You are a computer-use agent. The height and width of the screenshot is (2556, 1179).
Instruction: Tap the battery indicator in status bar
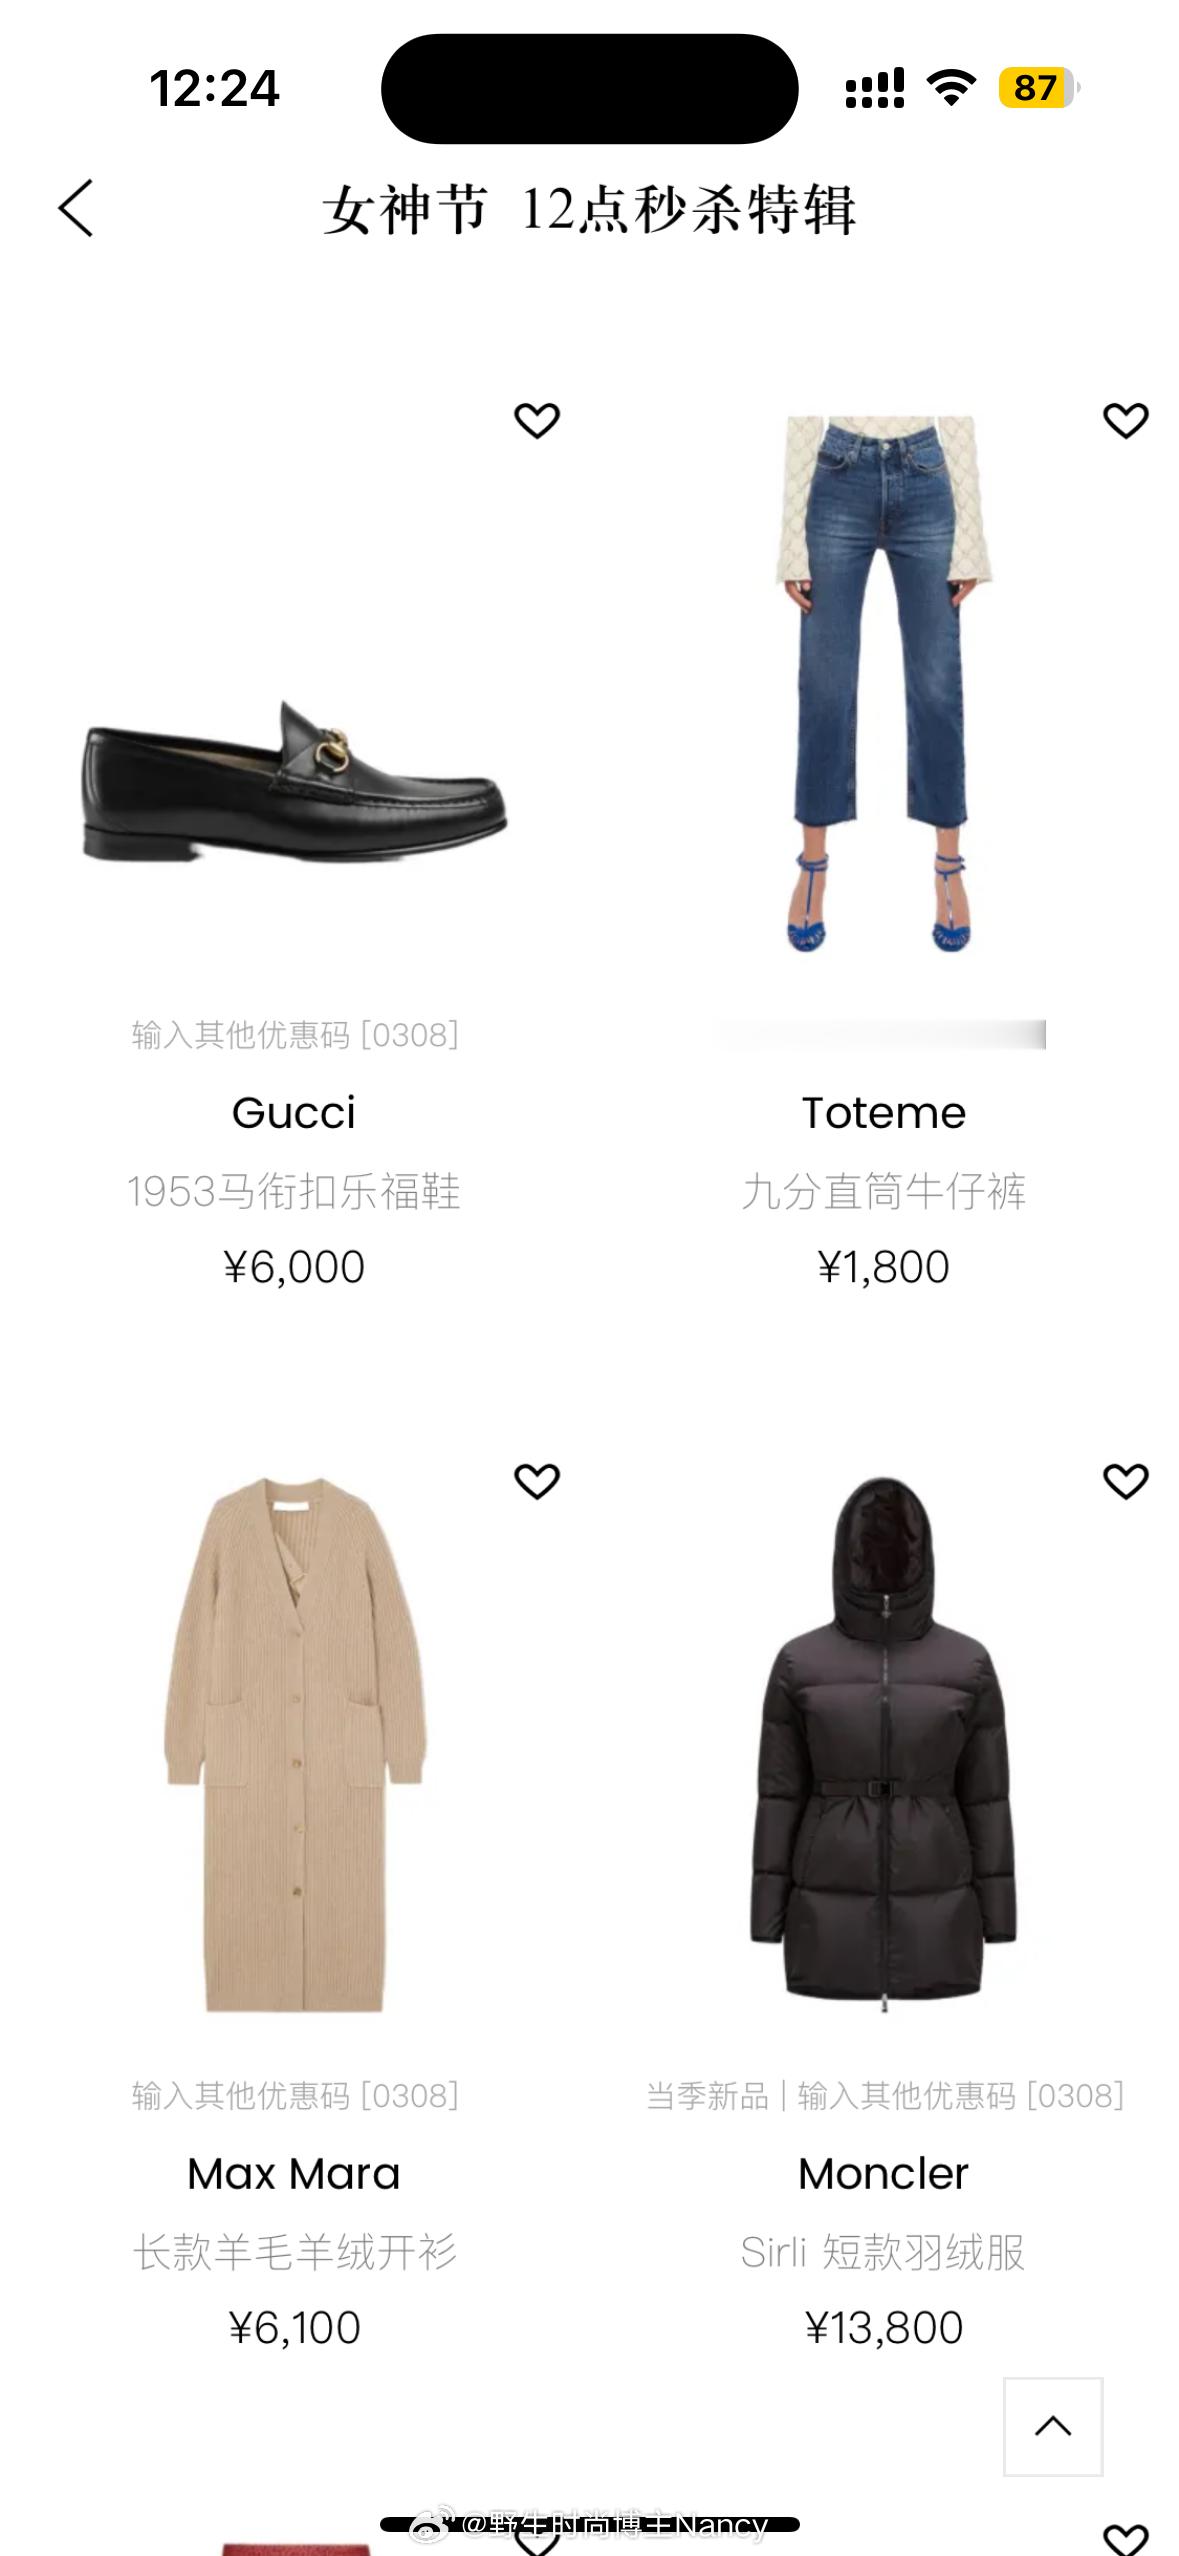(x=1039, y=88)
